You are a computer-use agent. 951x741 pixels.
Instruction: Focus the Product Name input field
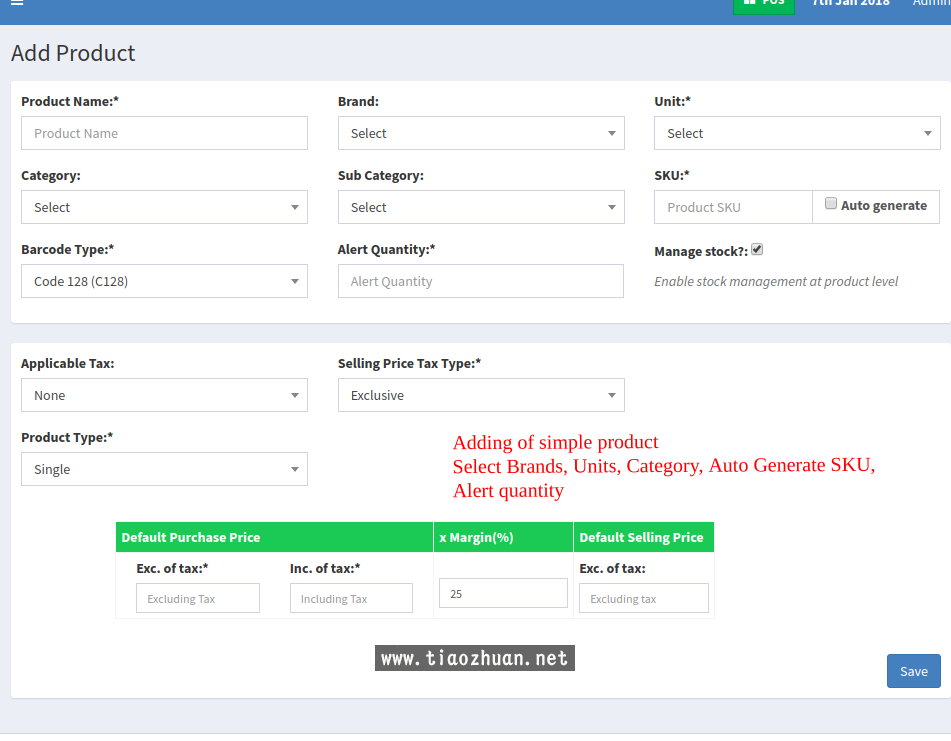pyautogui.click(x=164, y=133)
